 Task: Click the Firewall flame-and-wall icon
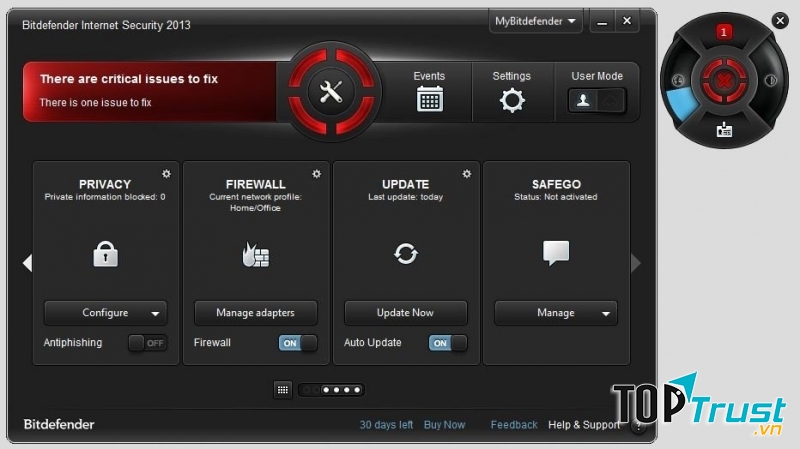tap(255, 254)
